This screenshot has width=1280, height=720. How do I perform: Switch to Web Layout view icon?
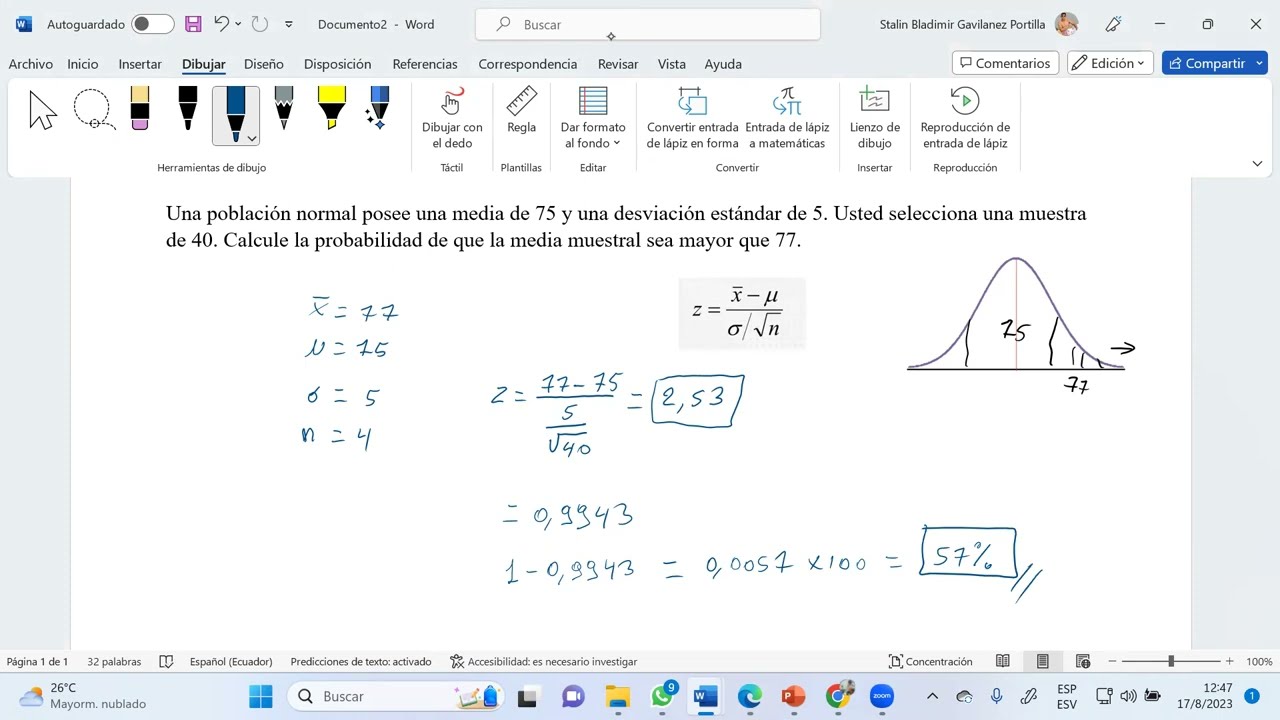[1083, 662]
